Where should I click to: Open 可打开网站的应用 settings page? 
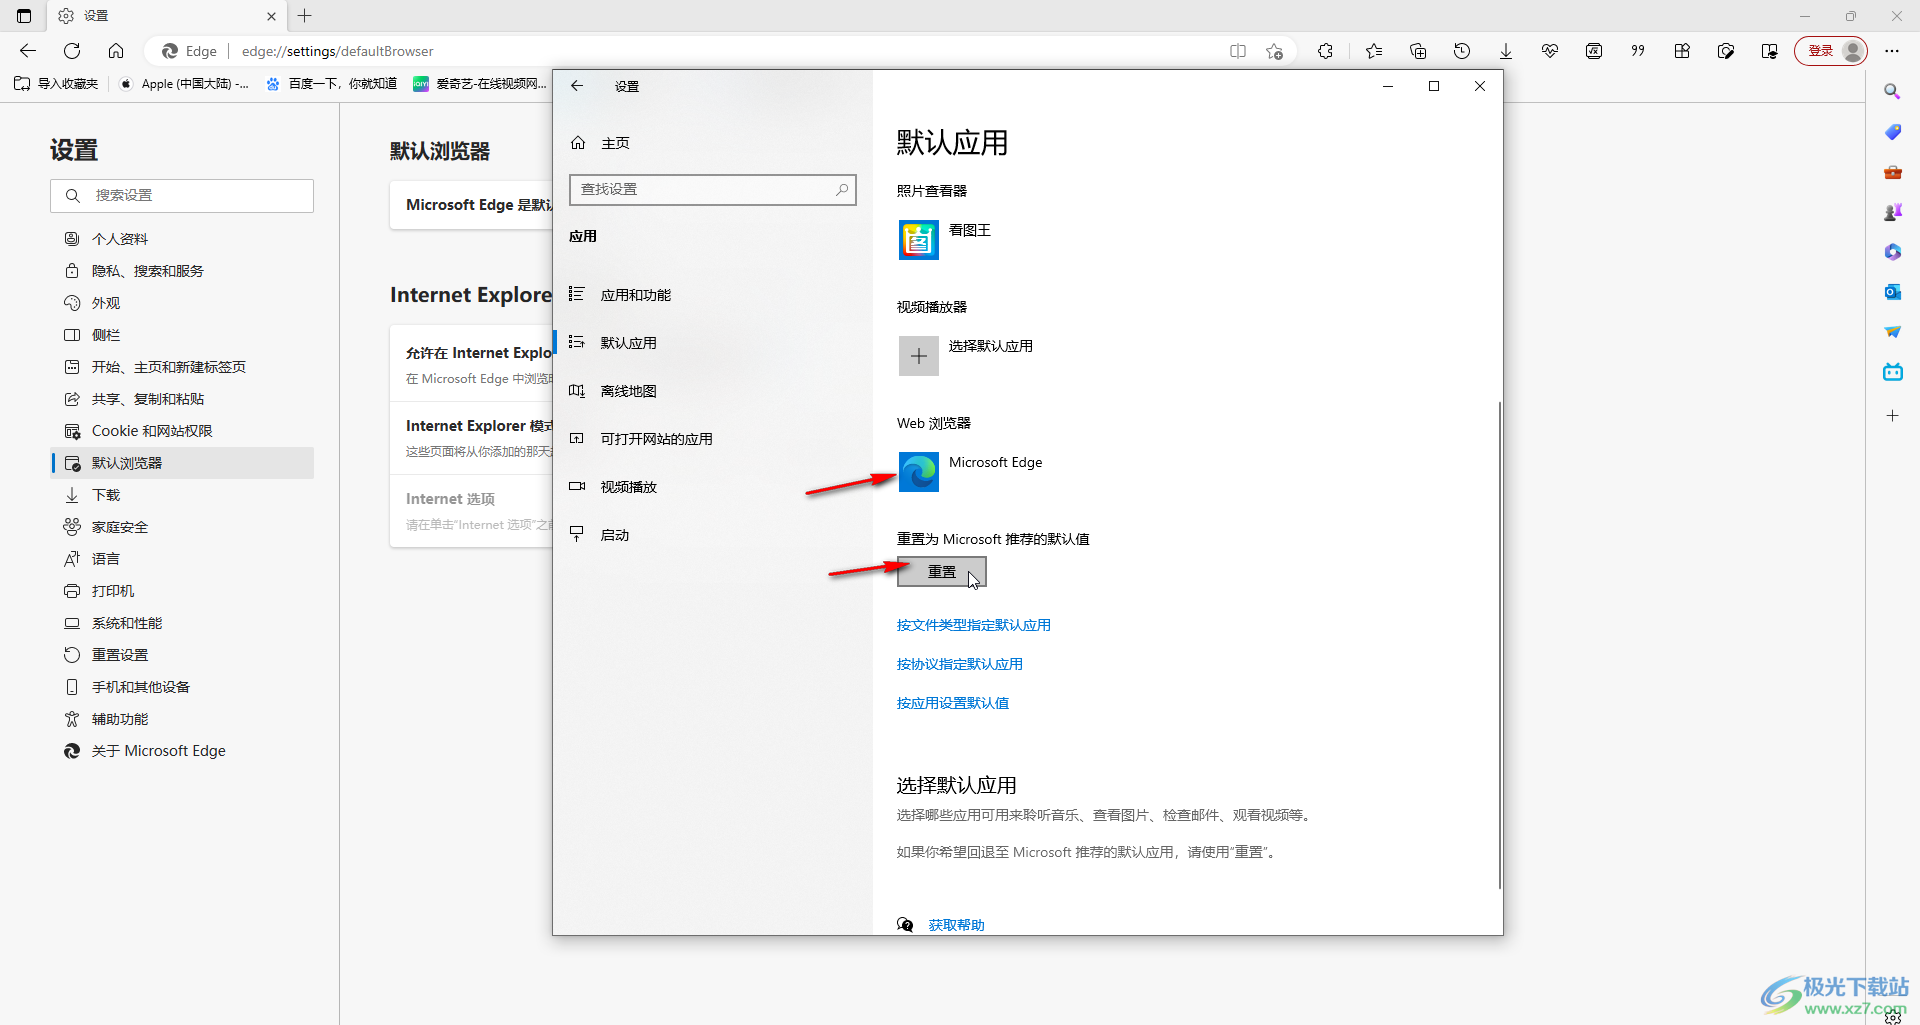point(713,439)
